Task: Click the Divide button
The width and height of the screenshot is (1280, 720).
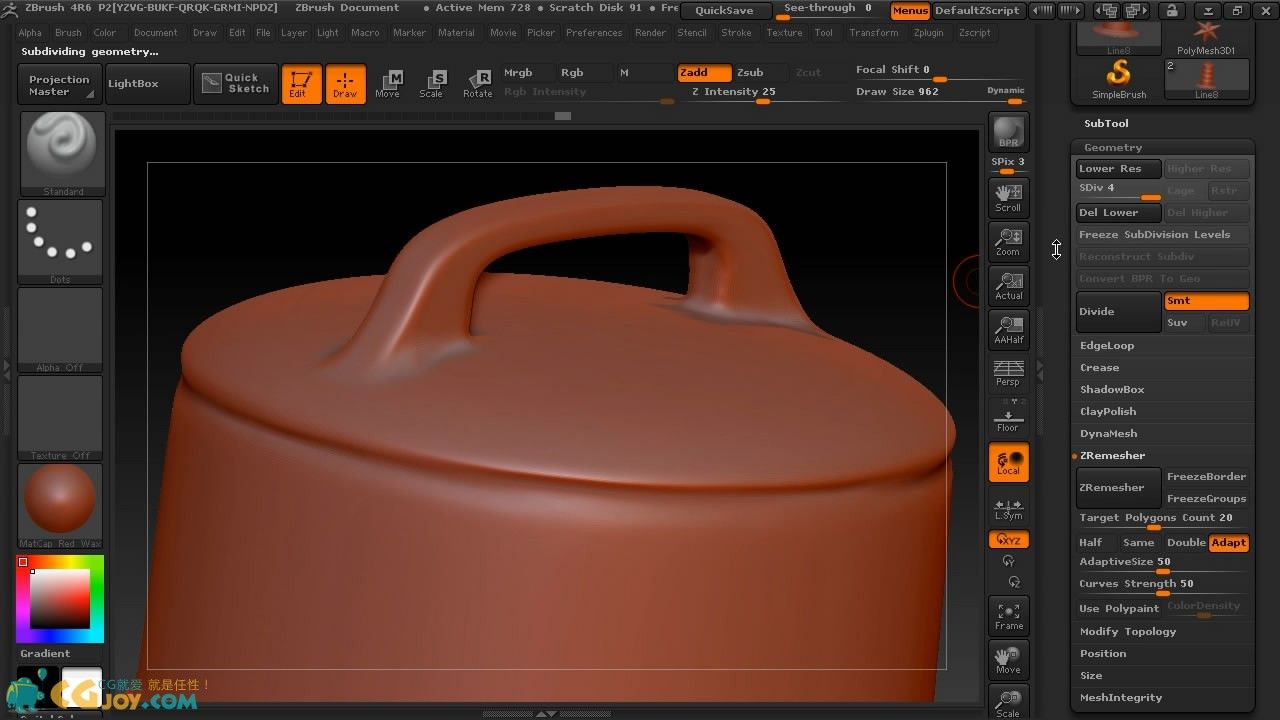Action: coord(1118,312)
